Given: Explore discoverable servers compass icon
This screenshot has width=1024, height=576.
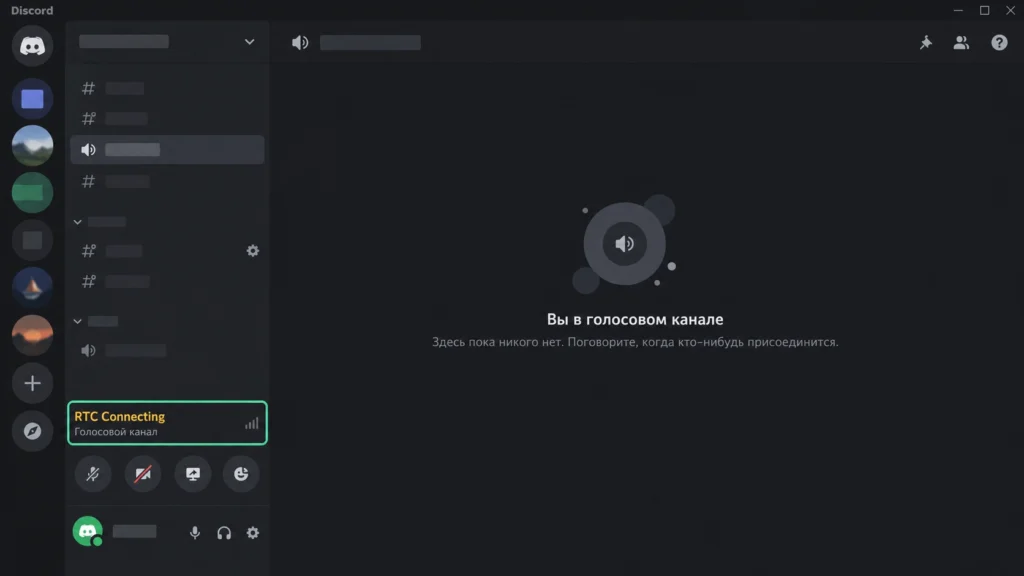Looking at the screenshot, I should [x=32, y=431].
